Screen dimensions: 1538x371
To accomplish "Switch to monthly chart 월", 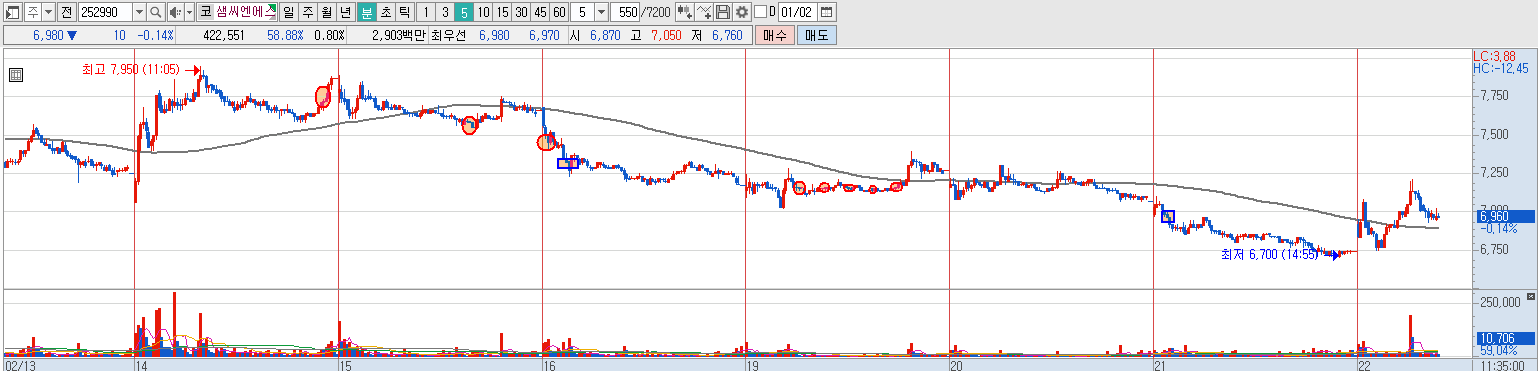I will coord(327,12).
